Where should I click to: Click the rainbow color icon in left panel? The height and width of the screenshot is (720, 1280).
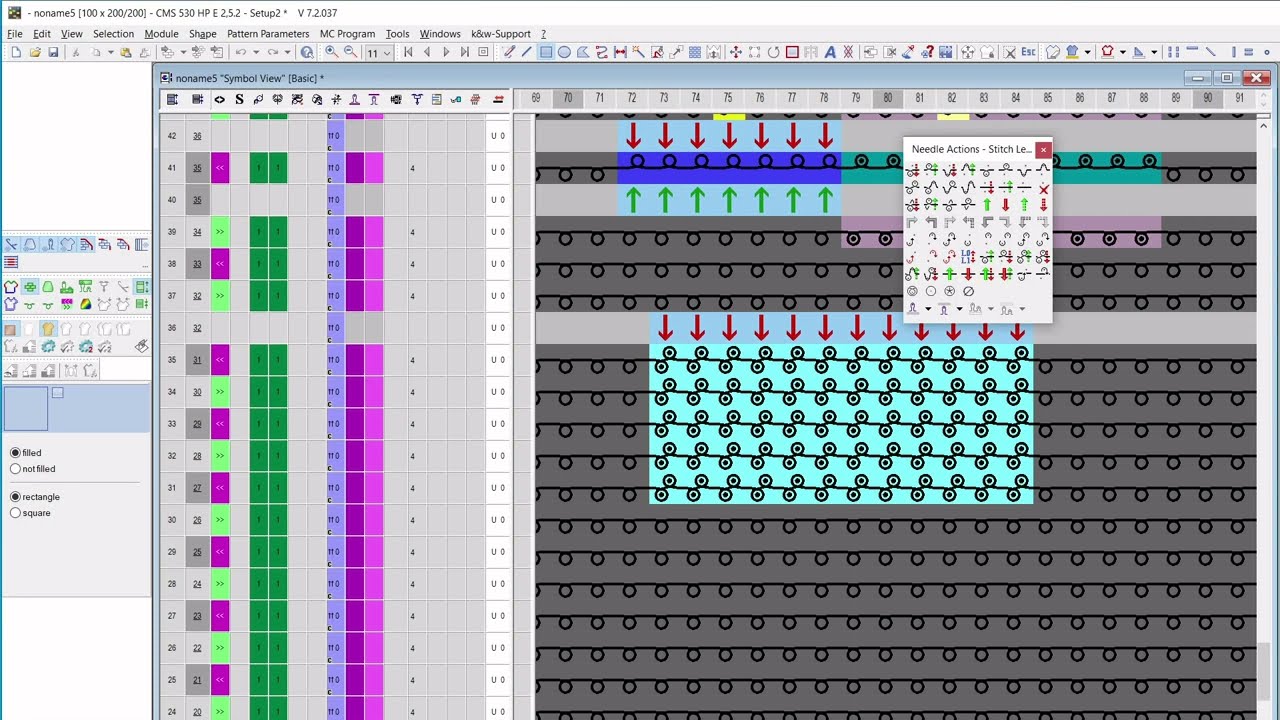(x=86, y=304)
